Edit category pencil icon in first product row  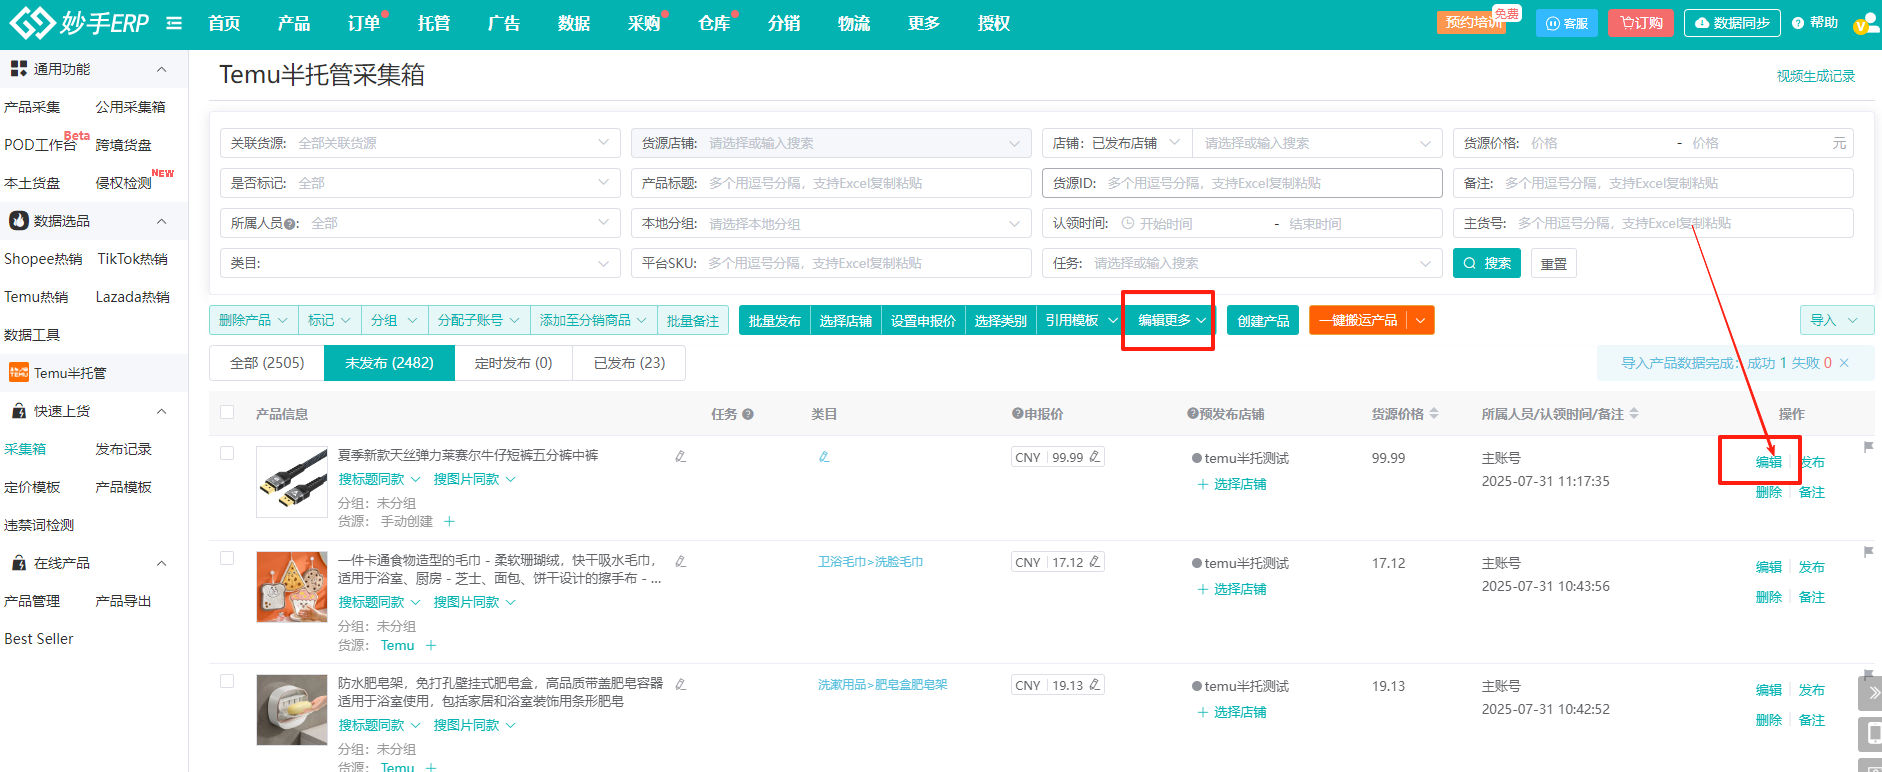[x=824, y=456]
